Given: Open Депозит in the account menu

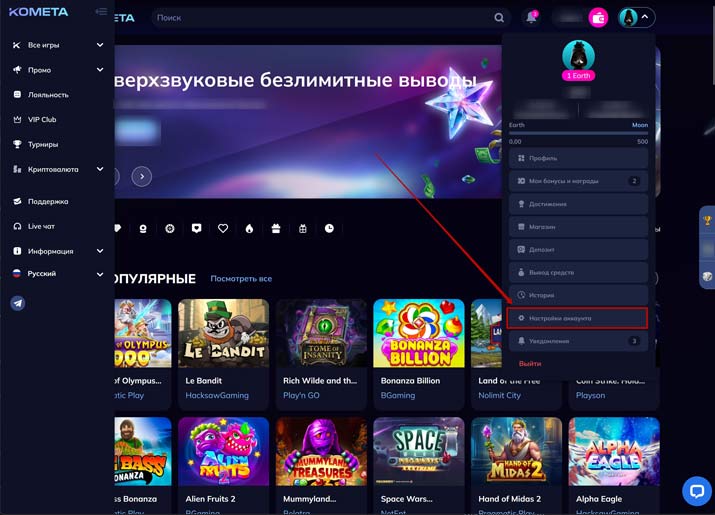Looking at the screenshot, I should pos(578,250).
